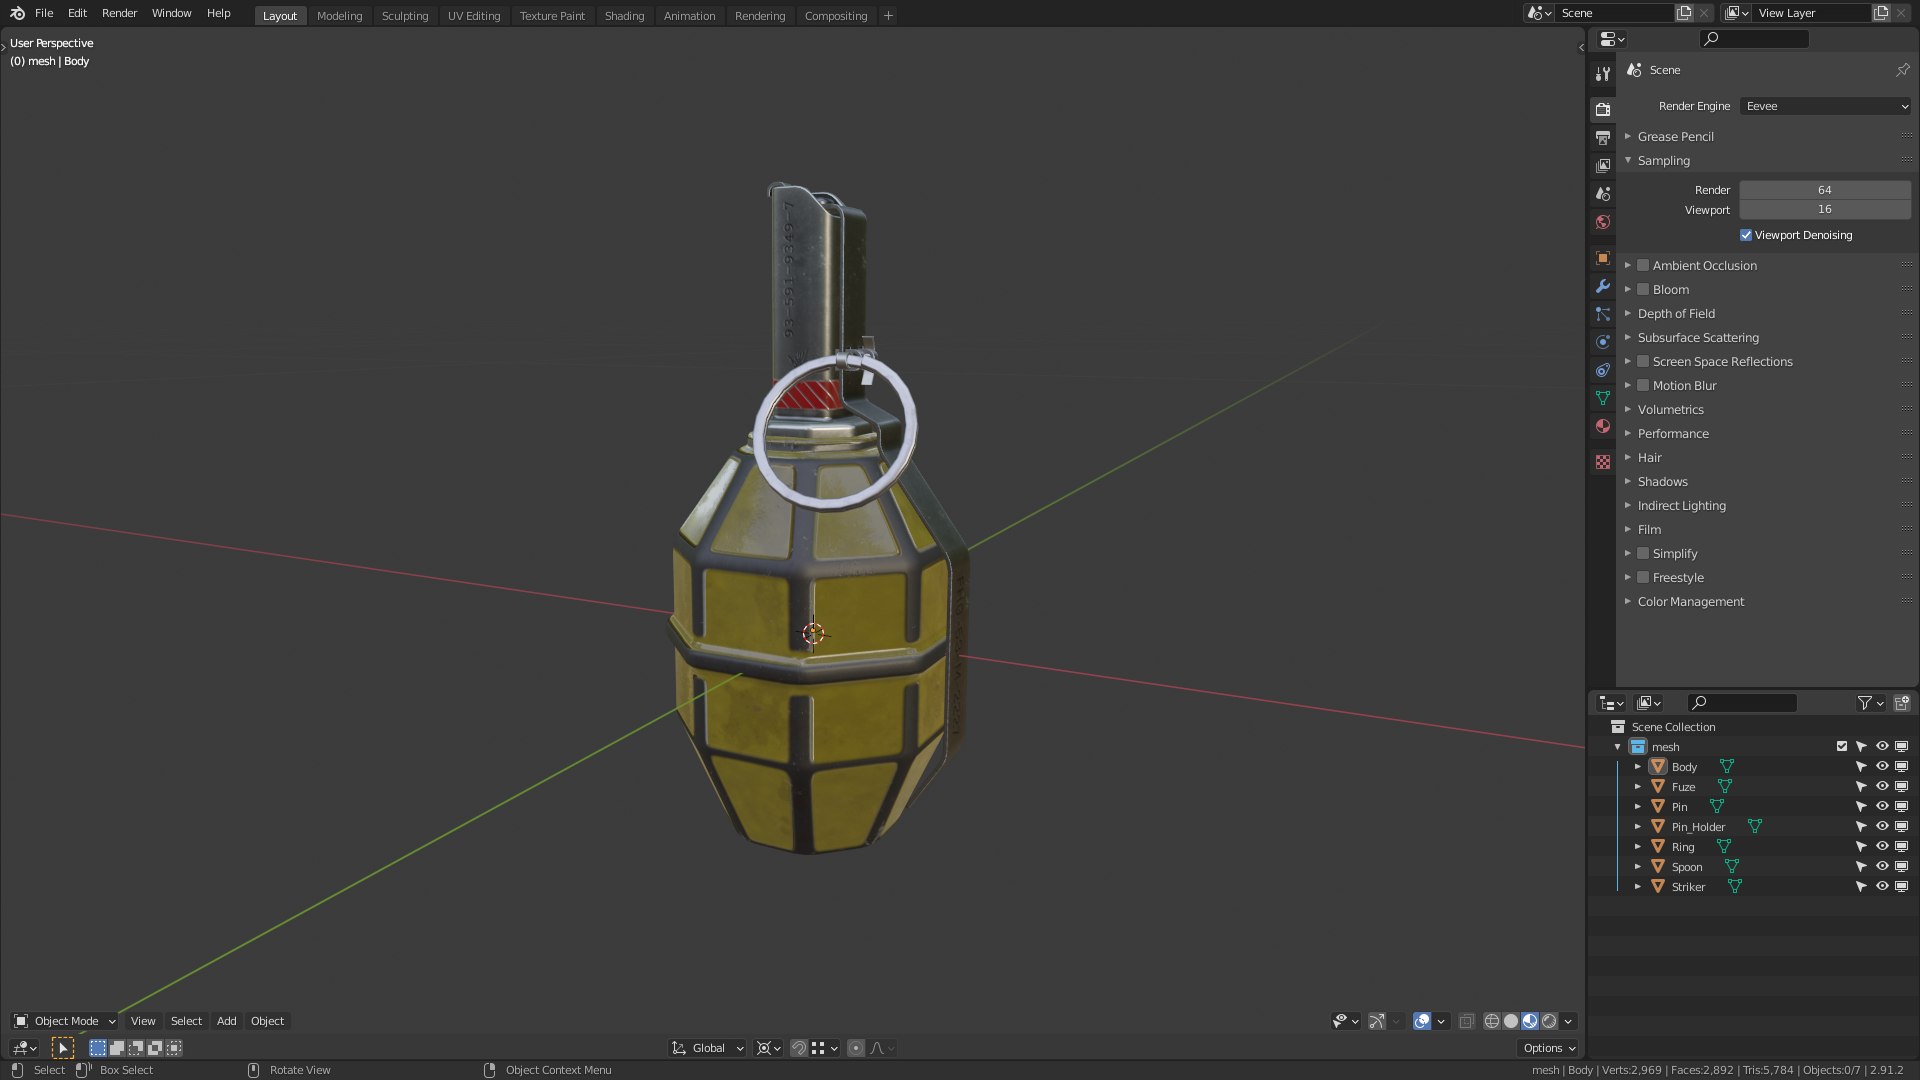Expand the Color Management panel

point(1690,601)
